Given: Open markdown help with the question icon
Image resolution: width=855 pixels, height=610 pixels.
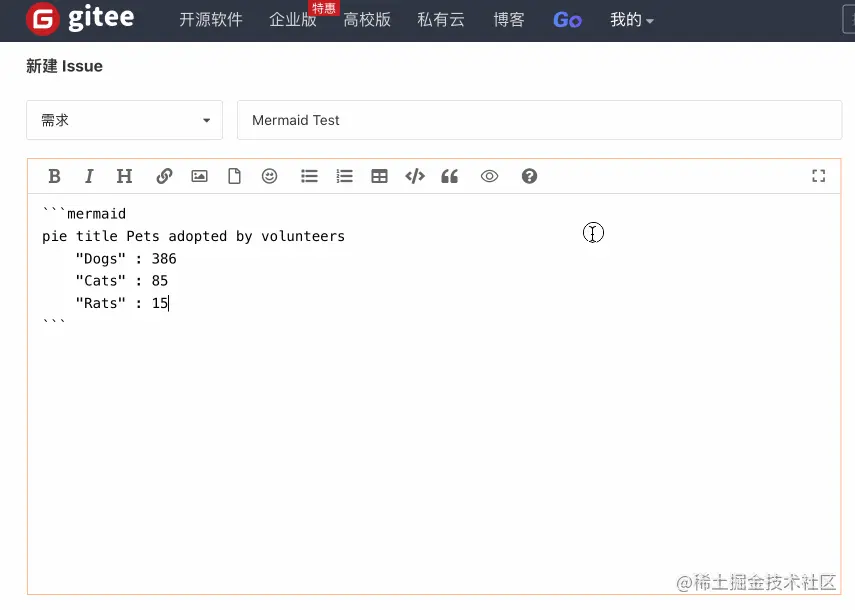Looking at the screenshot, I should click(x=529, y=176).
